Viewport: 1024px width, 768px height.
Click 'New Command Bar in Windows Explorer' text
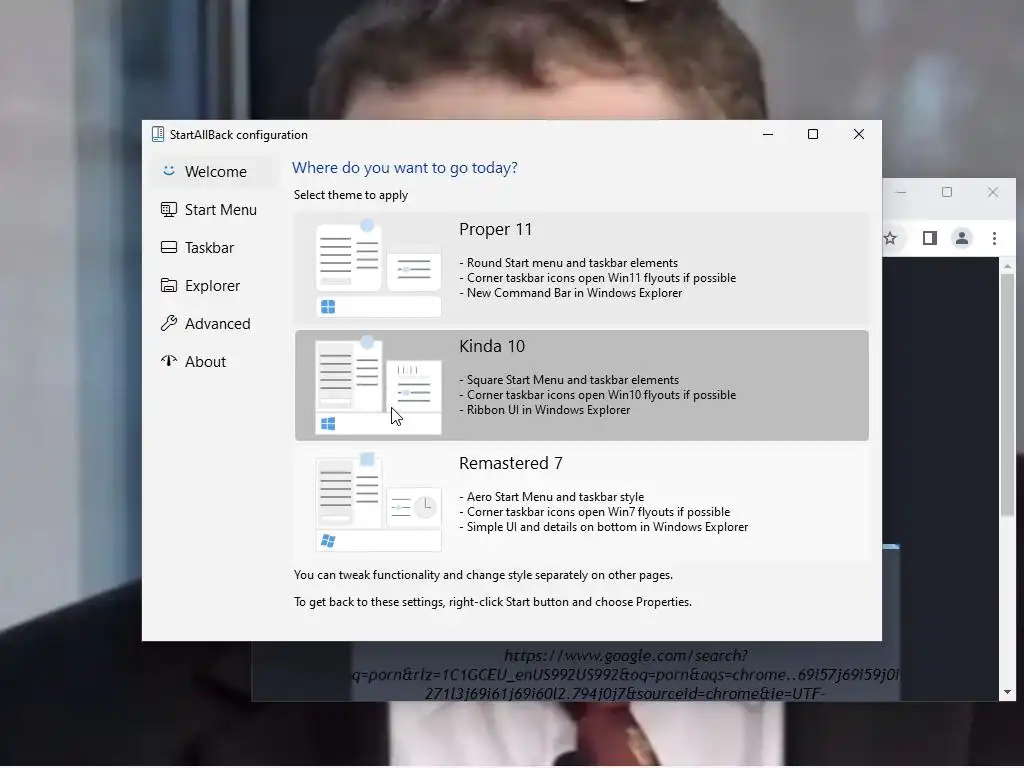(x=574, y=293)
